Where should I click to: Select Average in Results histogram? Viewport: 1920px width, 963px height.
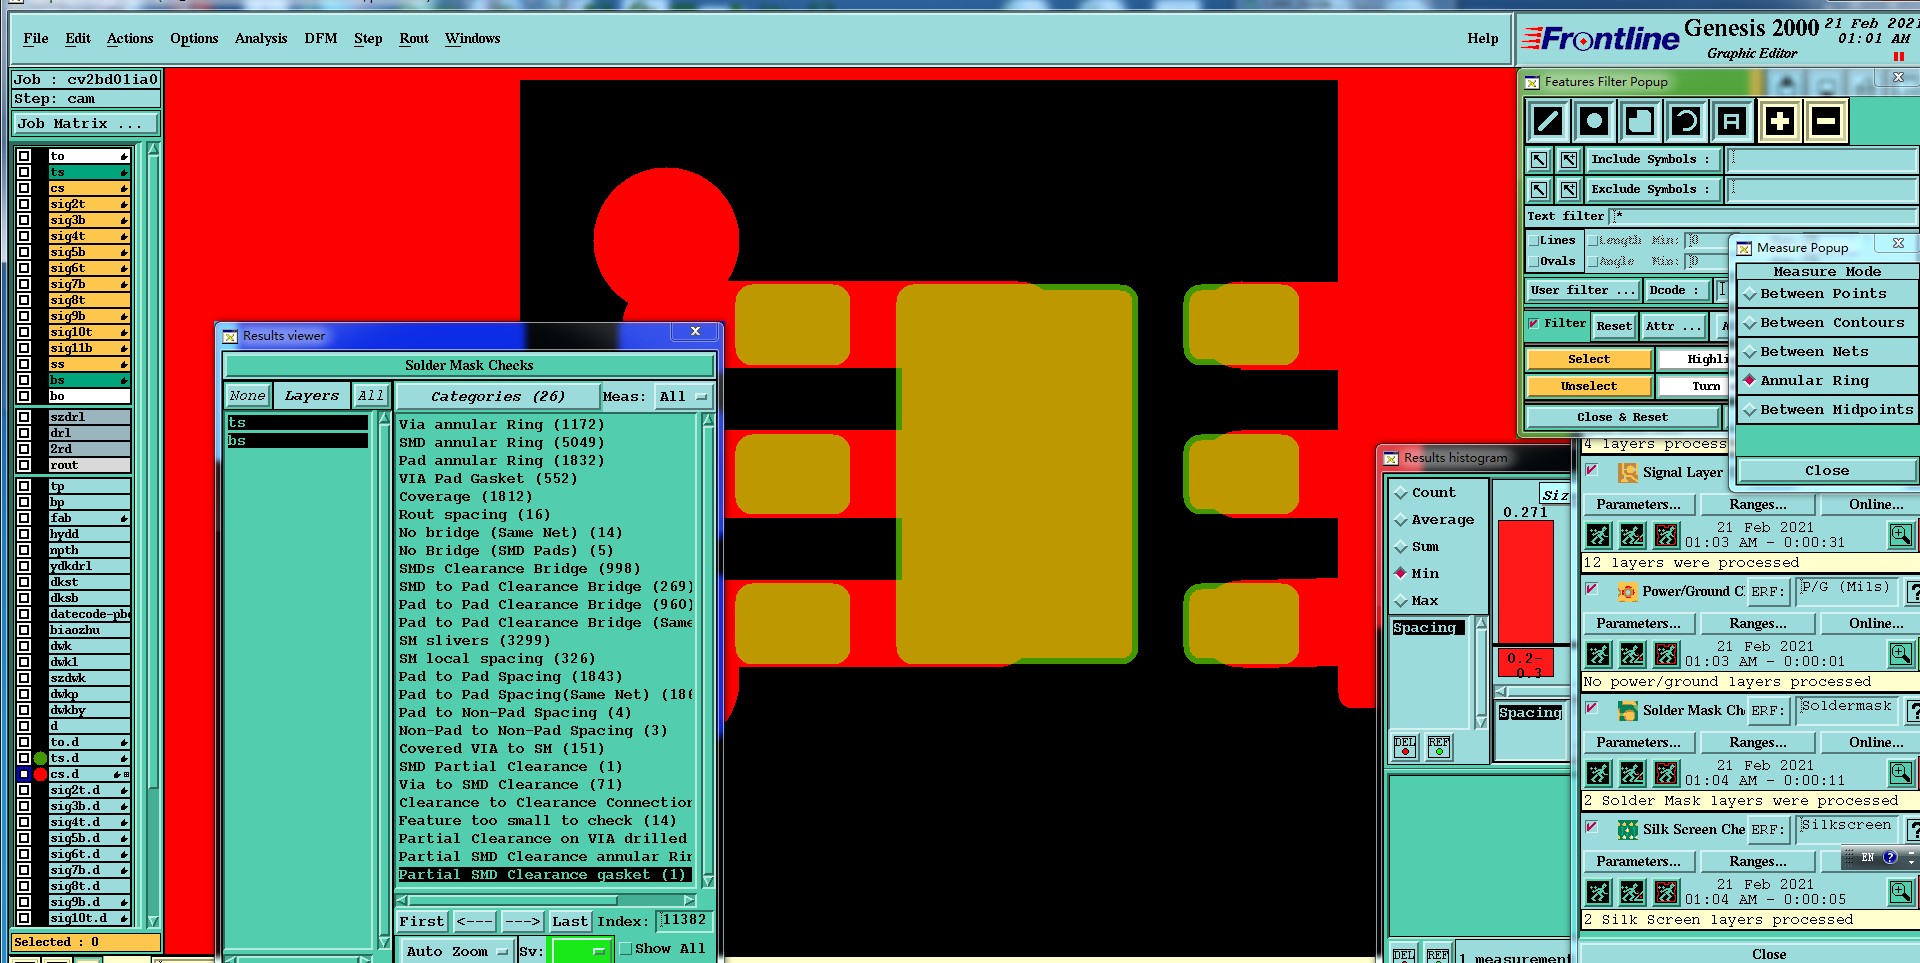1434,520
